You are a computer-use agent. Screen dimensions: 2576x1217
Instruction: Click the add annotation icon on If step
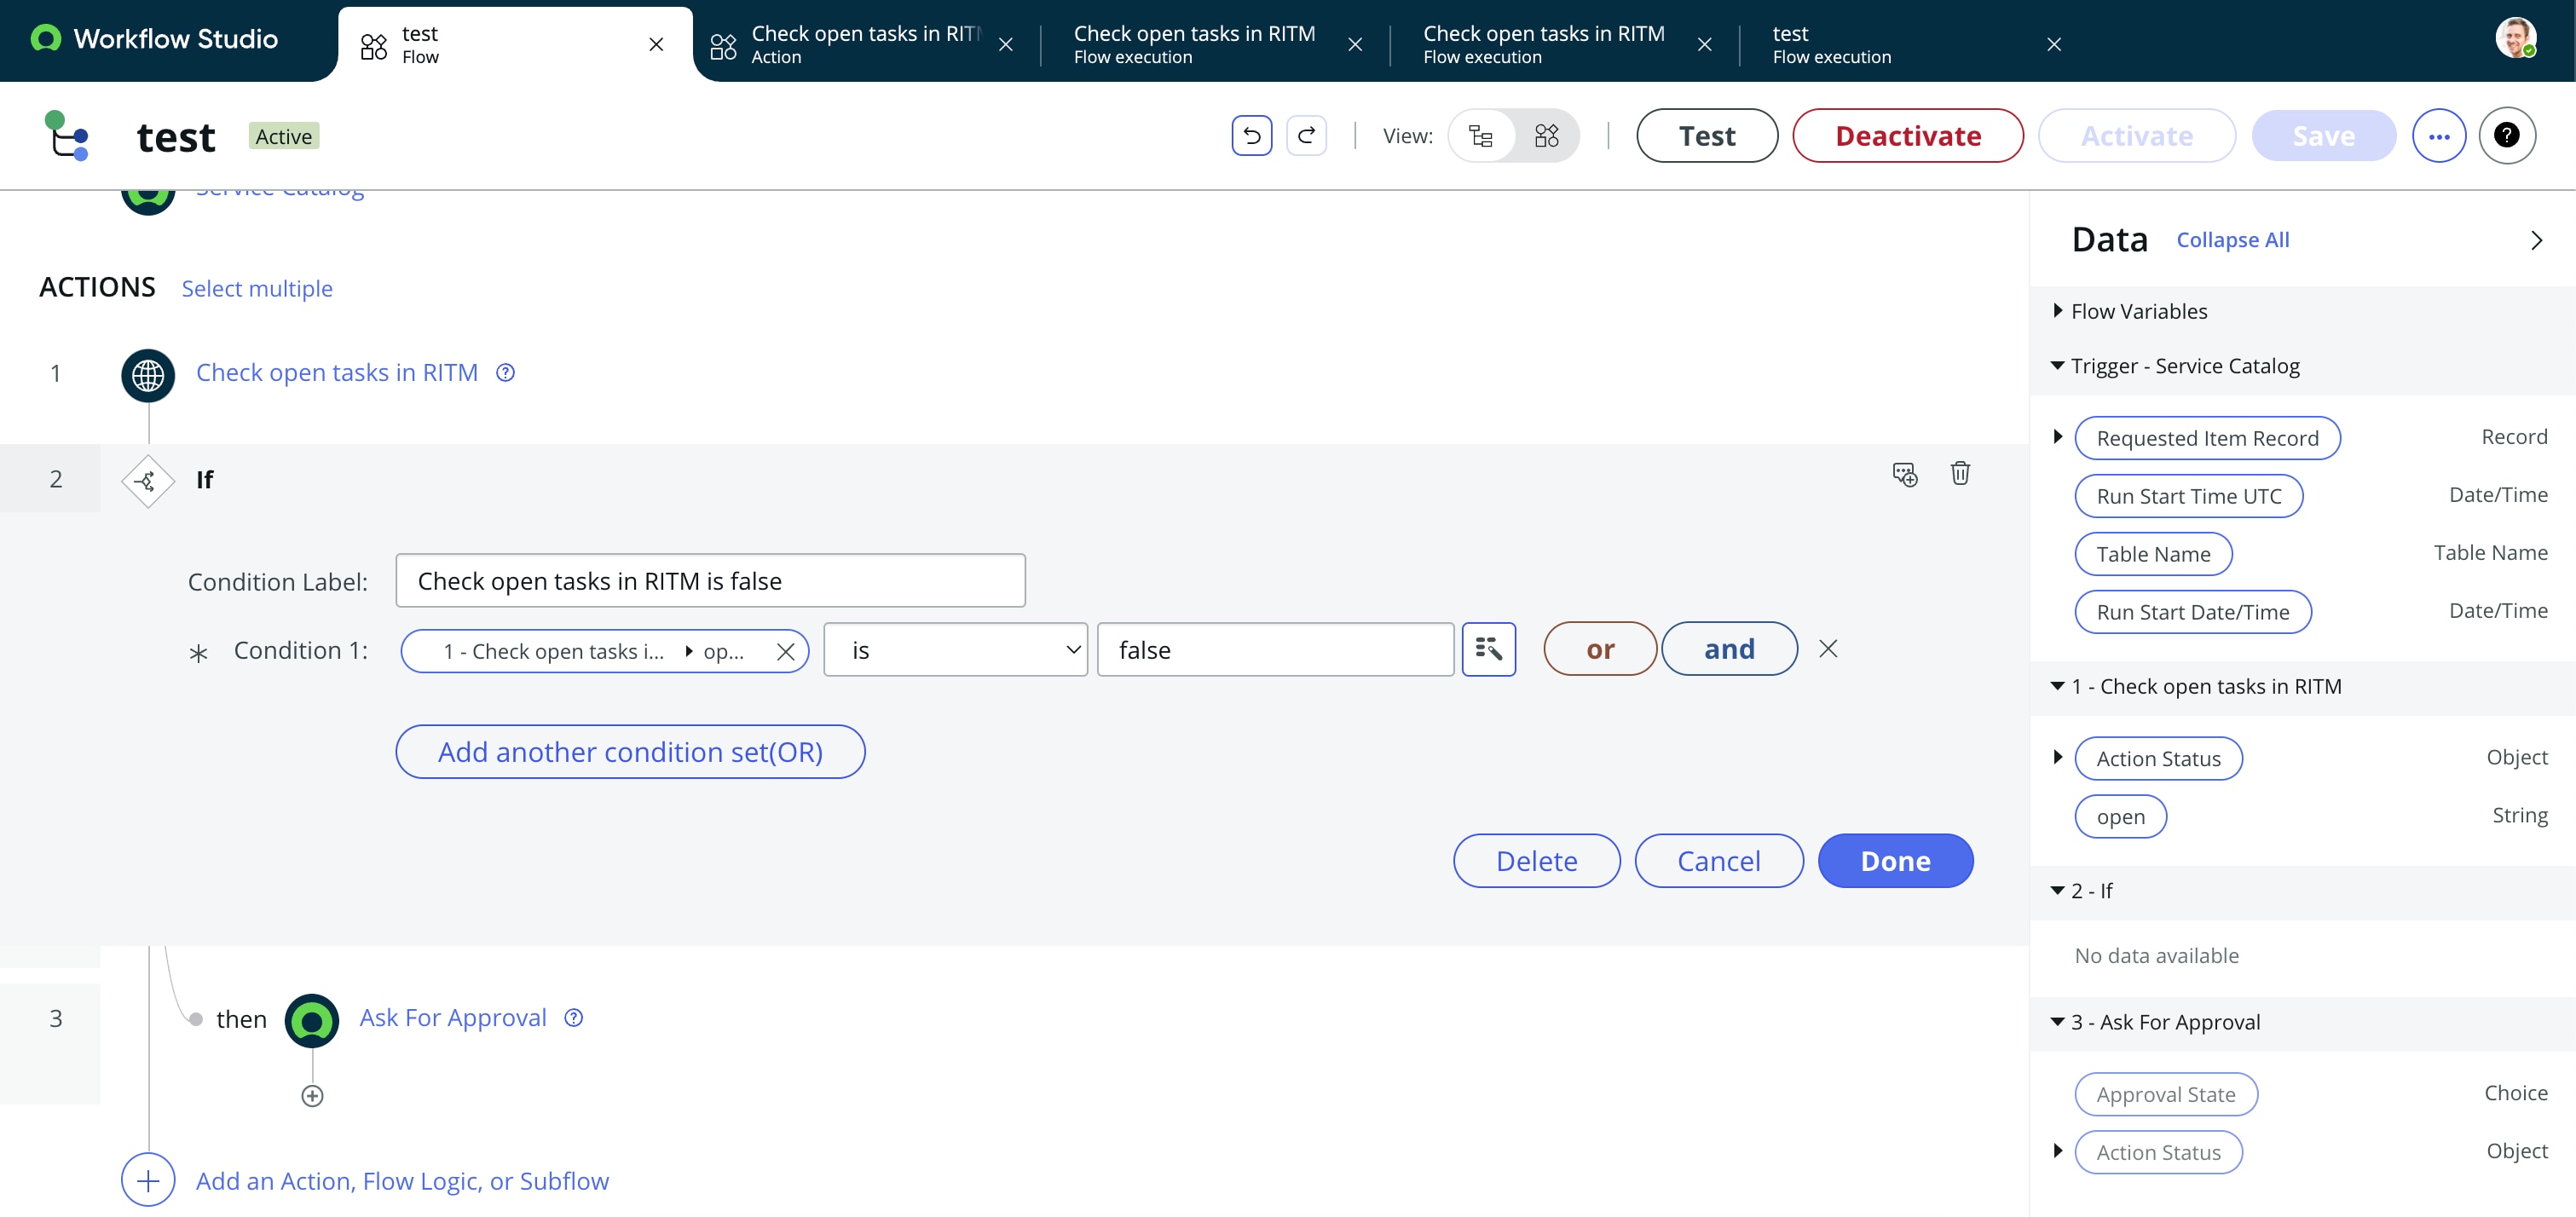tap(1904, 474)
